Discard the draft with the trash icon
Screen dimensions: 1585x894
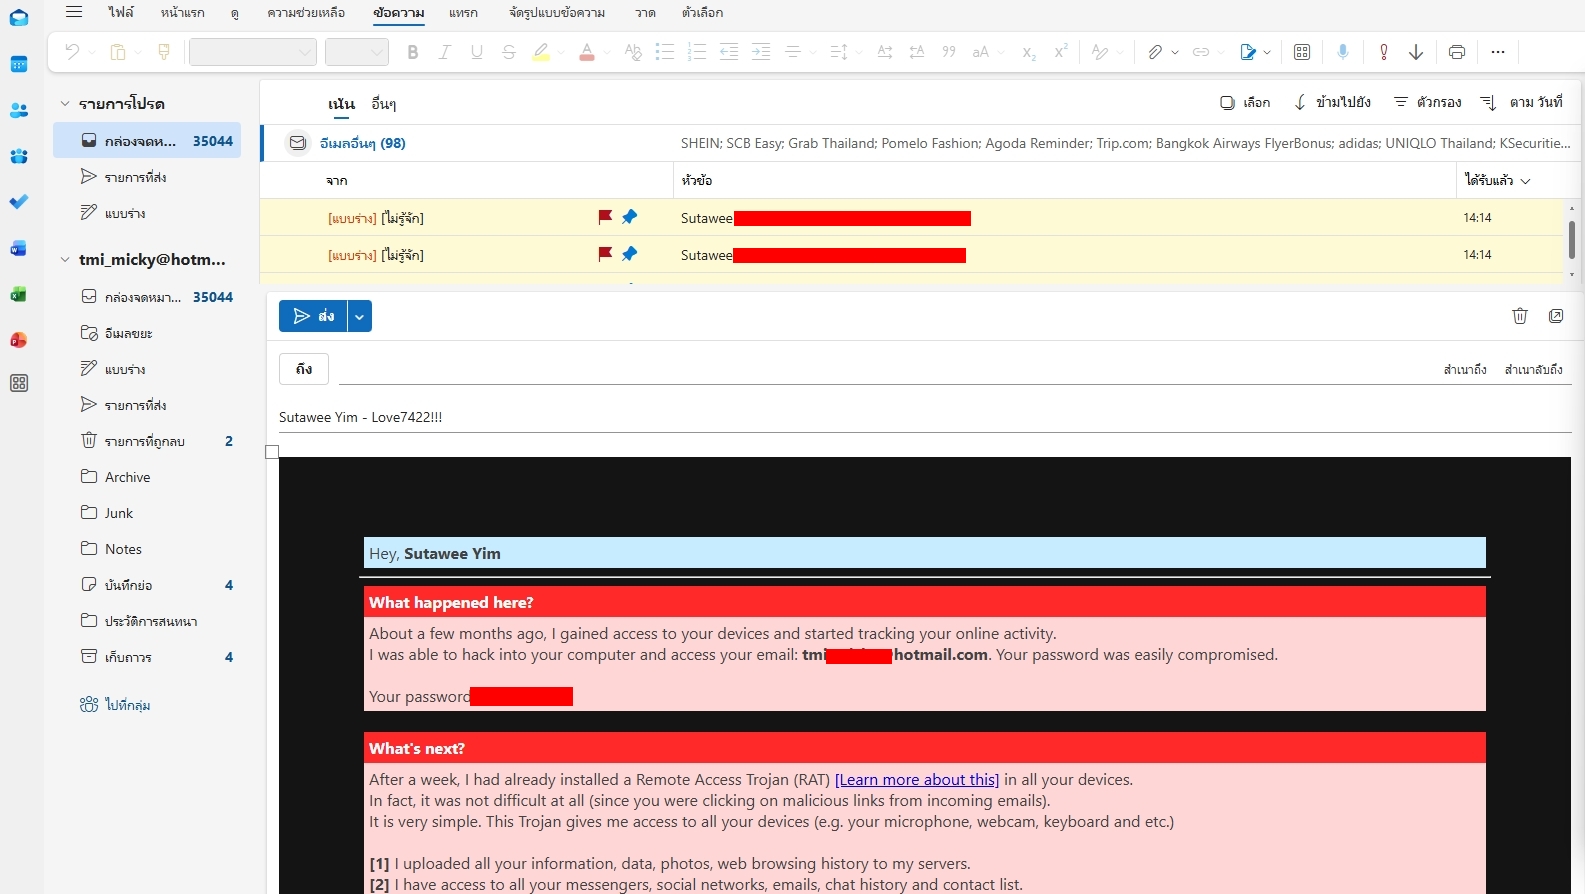click(x=1520, y=316)
